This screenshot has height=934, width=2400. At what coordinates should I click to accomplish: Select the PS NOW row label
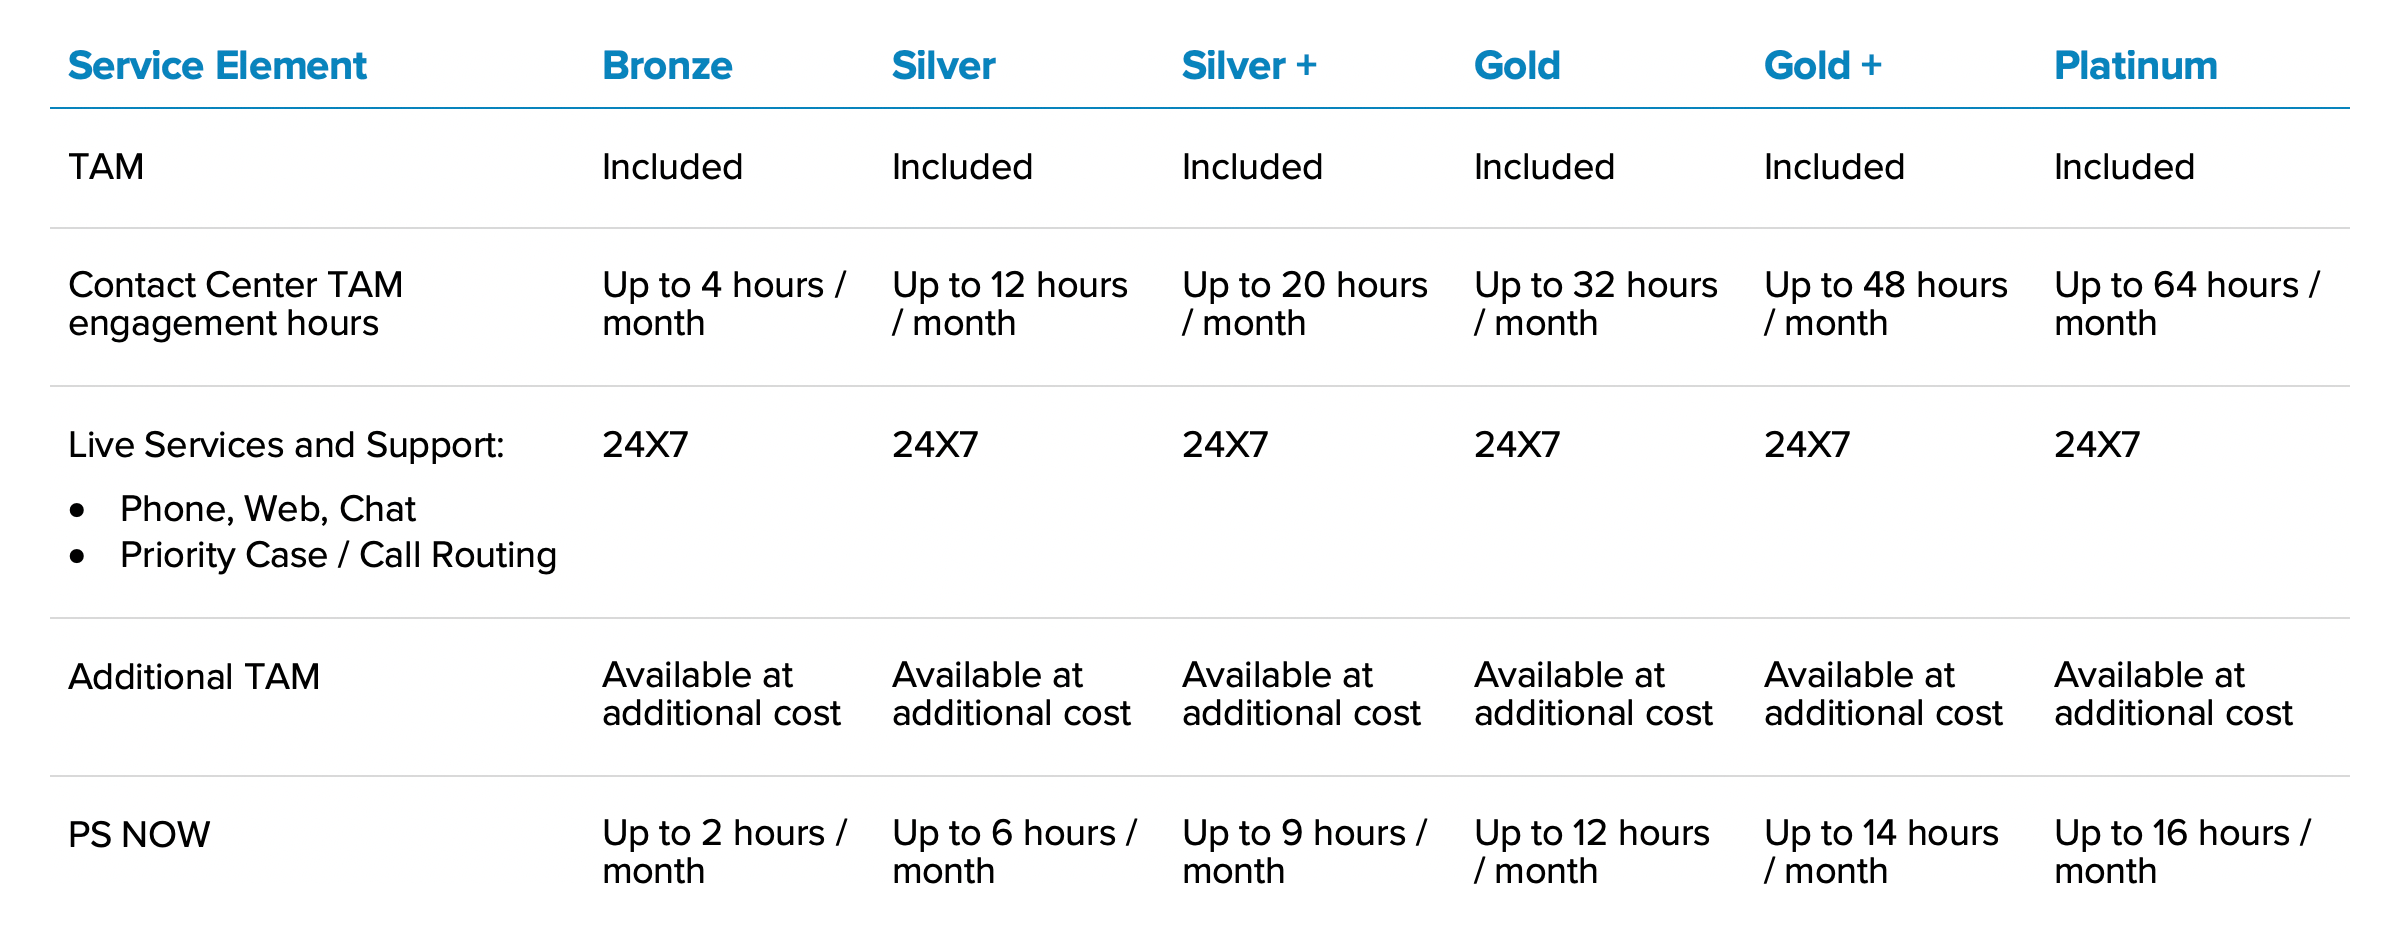139,835
